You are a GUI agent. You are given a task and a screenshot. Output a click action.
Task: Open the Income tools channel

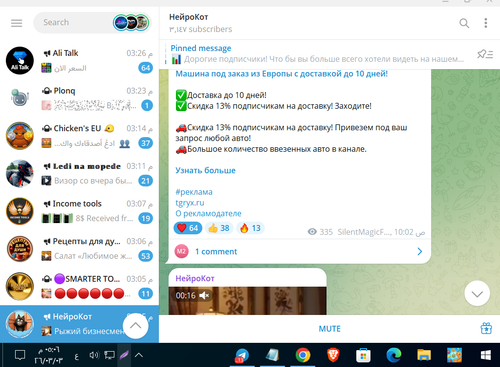79,211
